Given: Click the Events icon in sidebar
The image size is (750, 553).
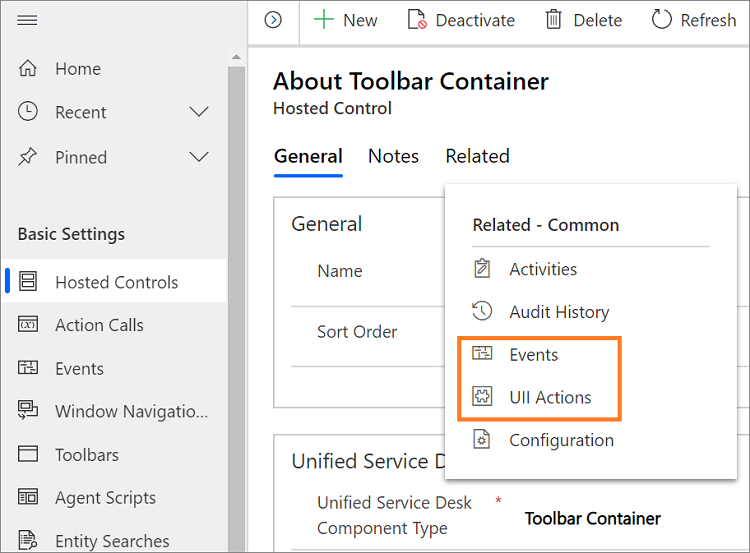Looking at the screenshot, I should 28,367.
